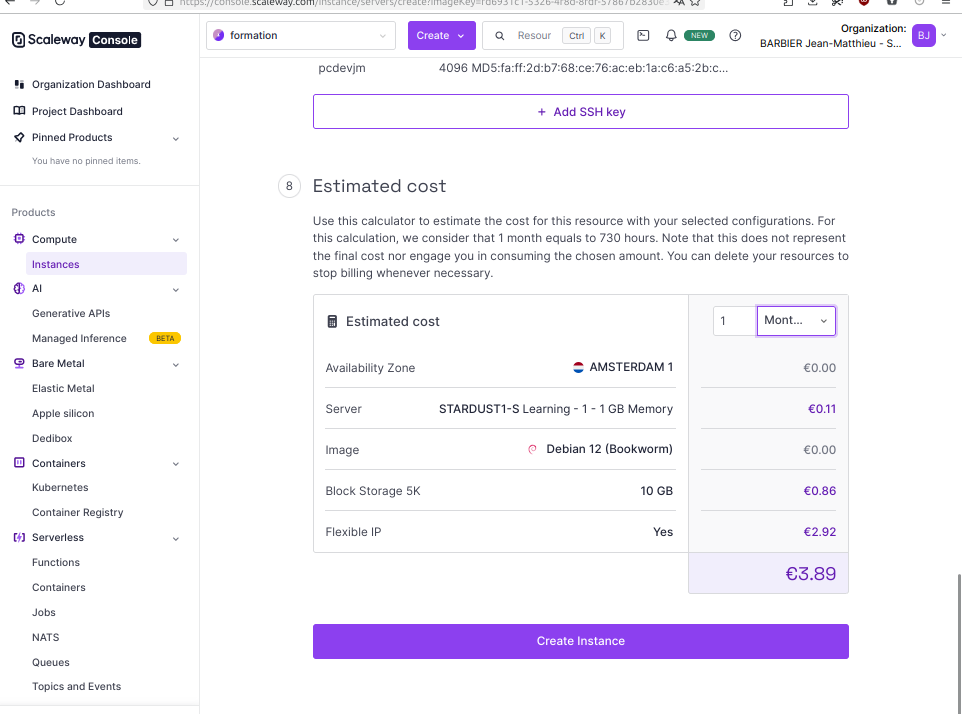Viewport: 962px width, 714px height.
Task: Open the help question mark icon
Action: pos(735,36)
